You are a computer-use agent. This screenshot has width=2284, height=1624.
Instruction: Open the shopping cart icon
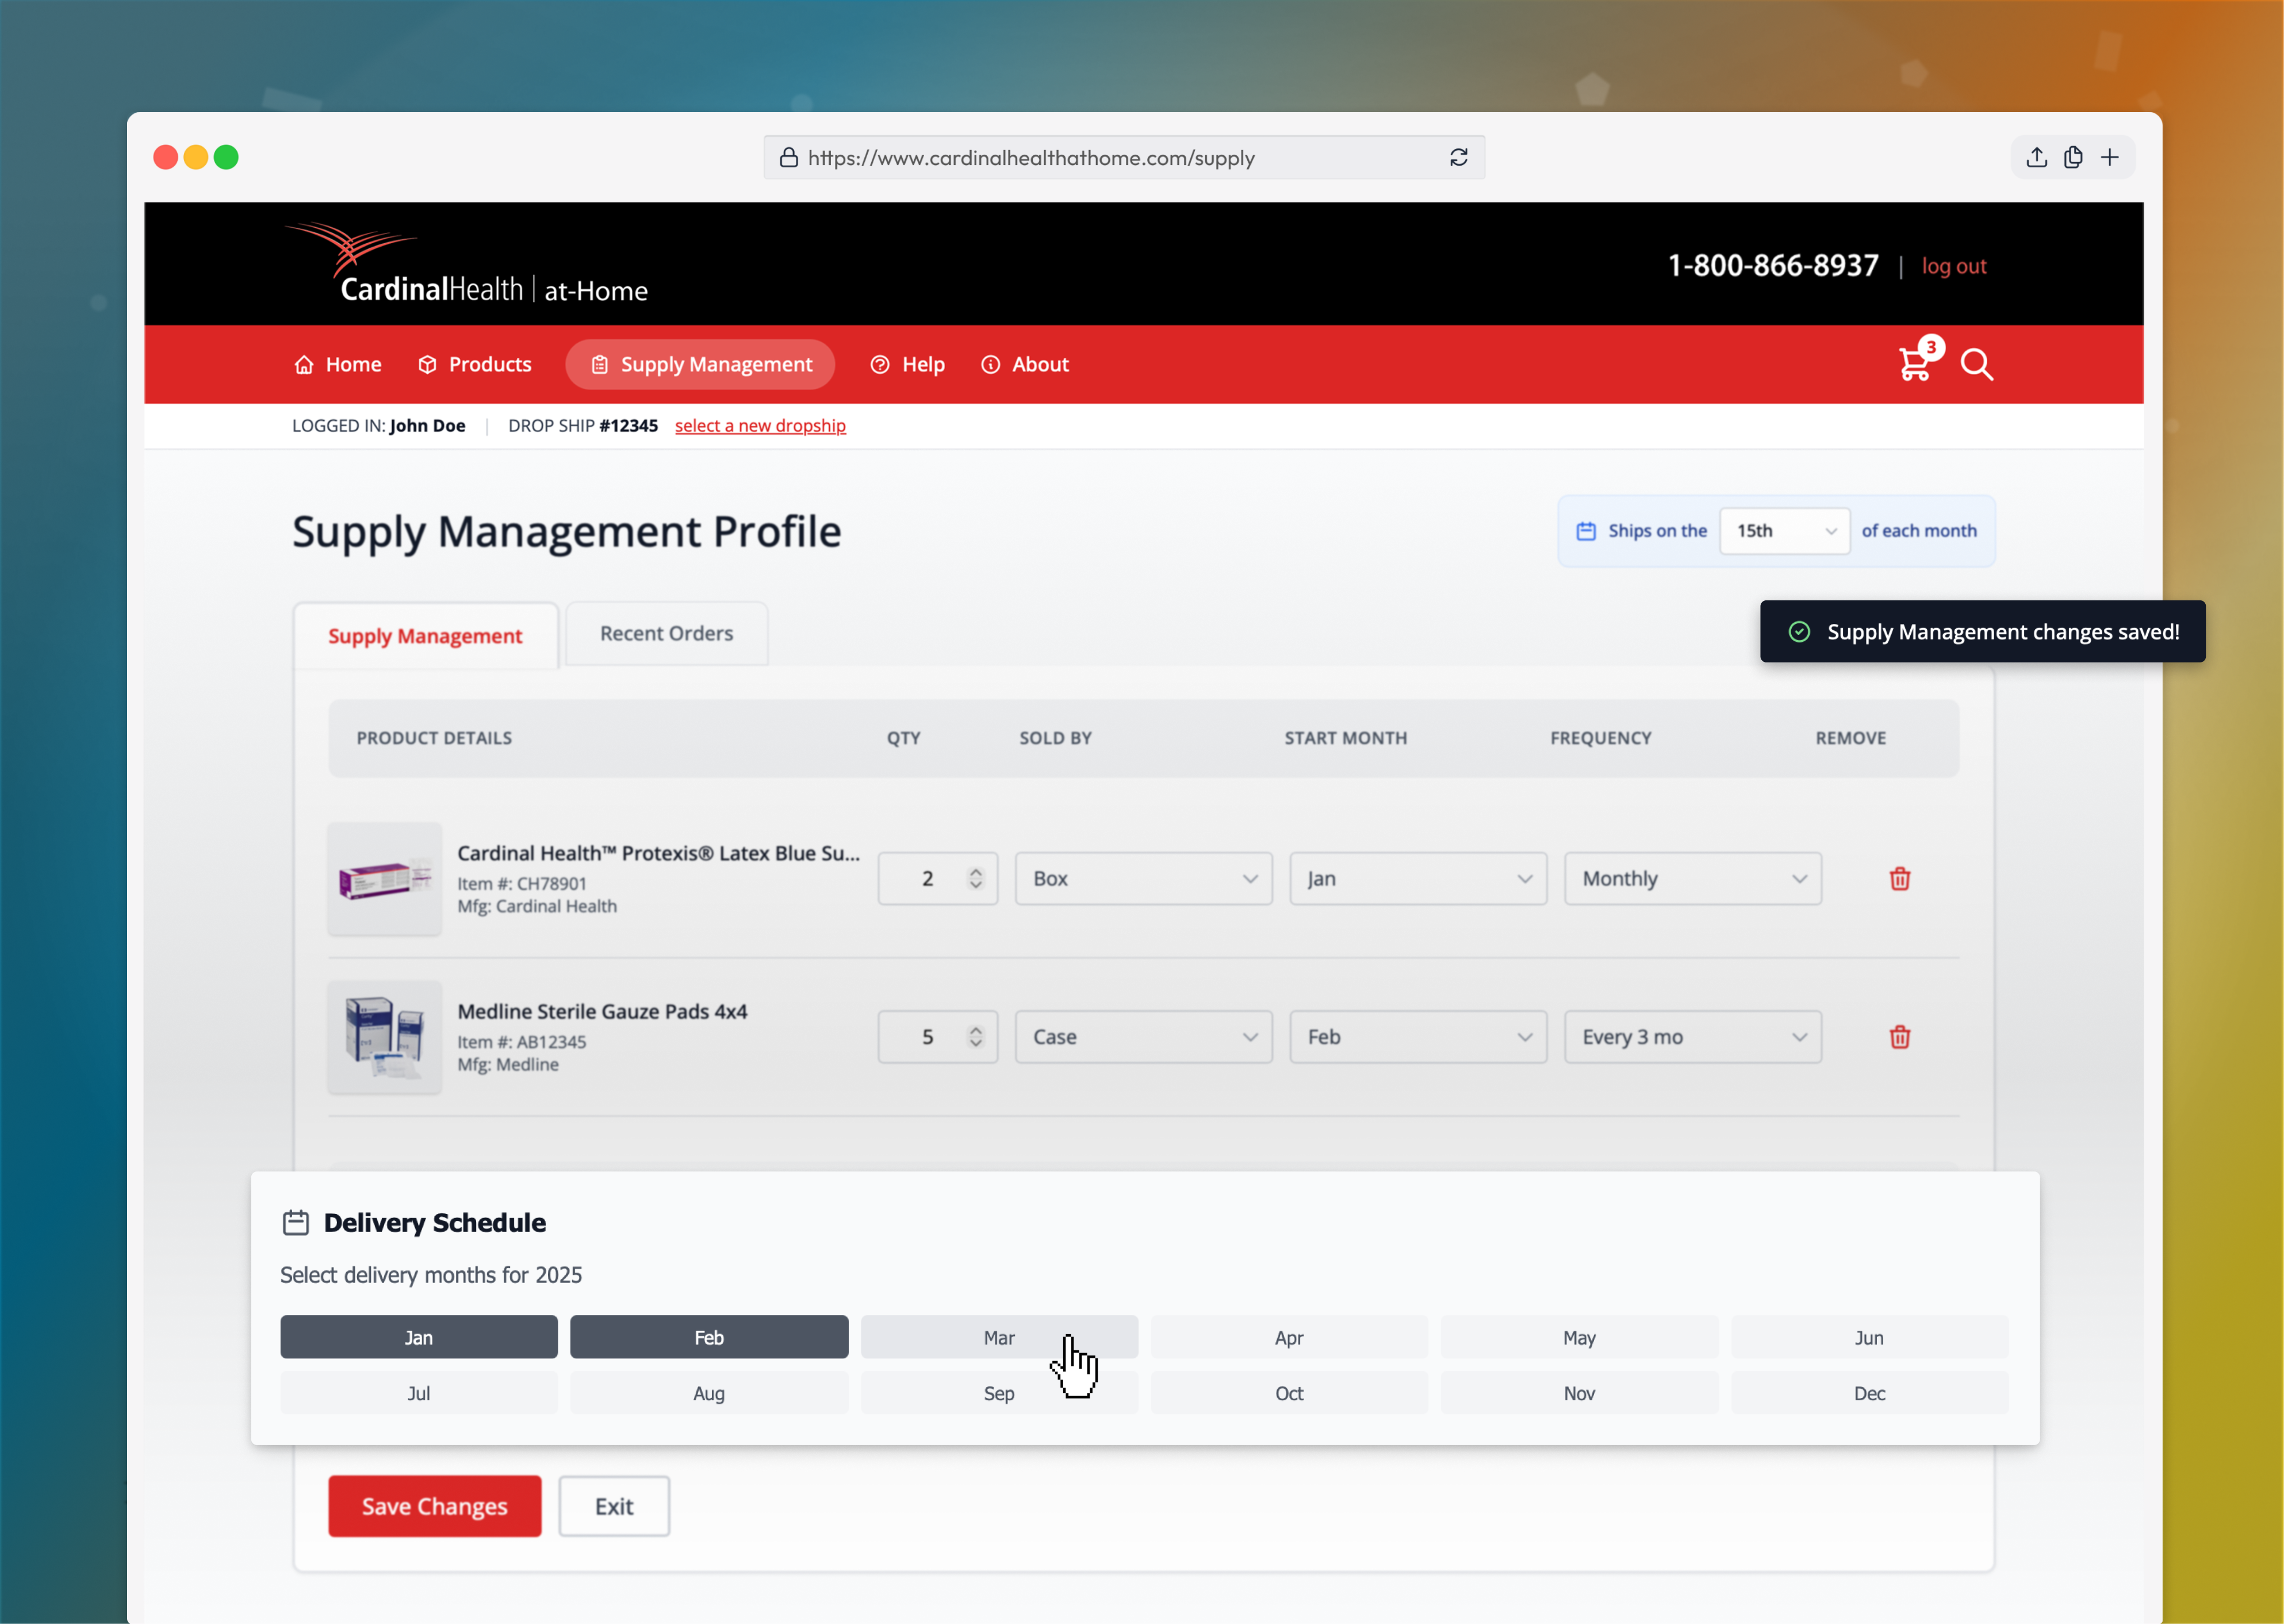coord(1913,364)
